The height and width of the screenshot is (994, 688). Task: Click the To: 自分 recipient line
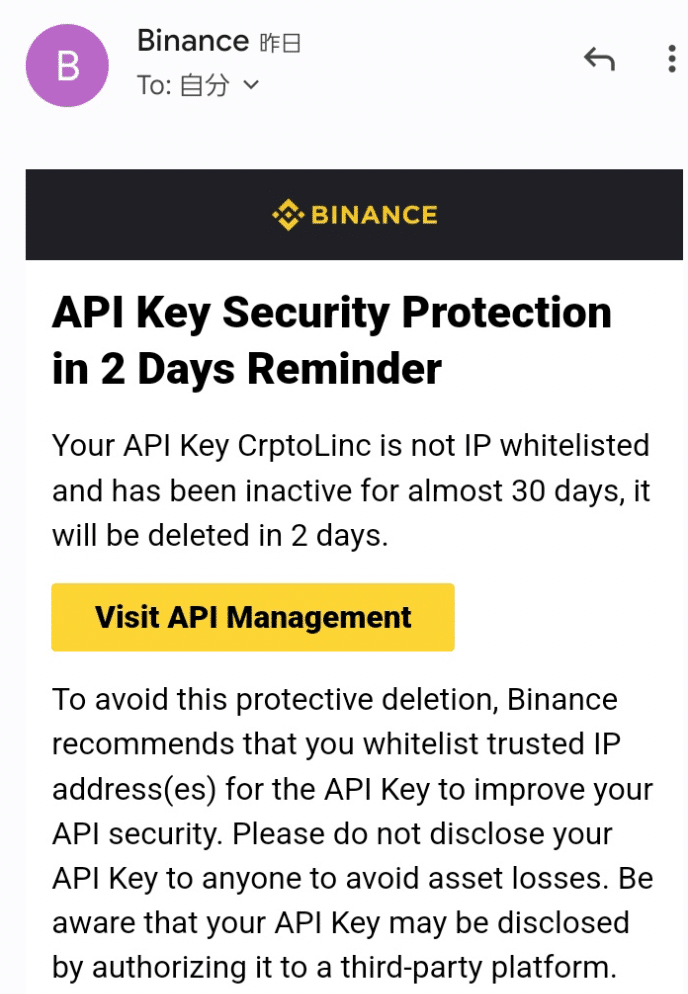(198, 85)
